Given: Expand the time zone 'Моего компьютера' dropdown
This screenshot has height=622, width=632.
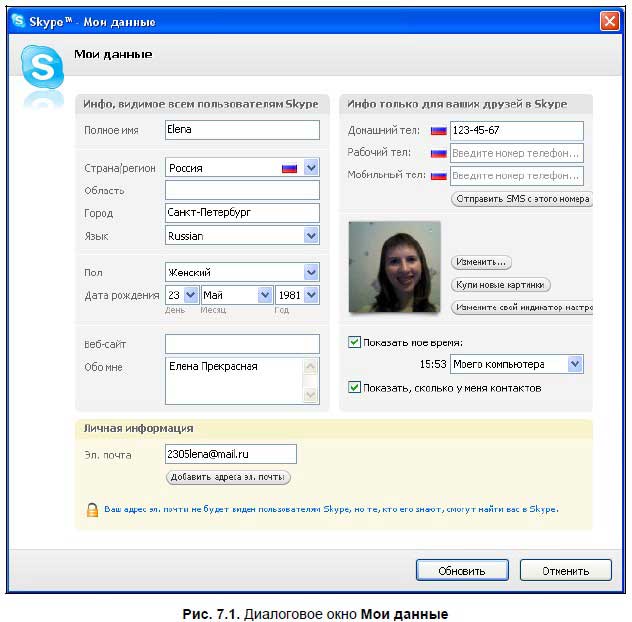Looking at the screenshot, I should coord(575,365).
